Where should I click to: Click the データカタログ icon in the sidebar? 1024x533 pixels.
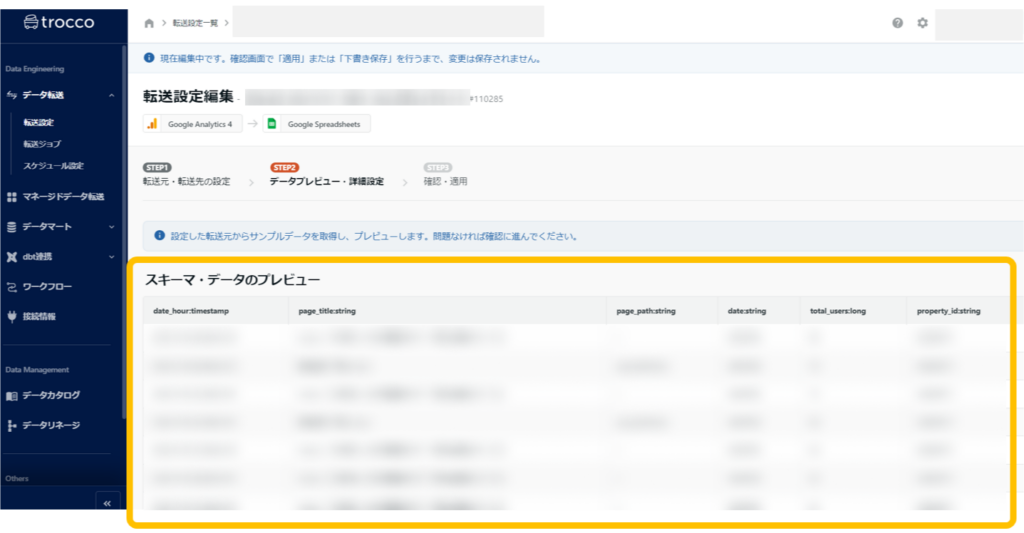pos(12,395)
